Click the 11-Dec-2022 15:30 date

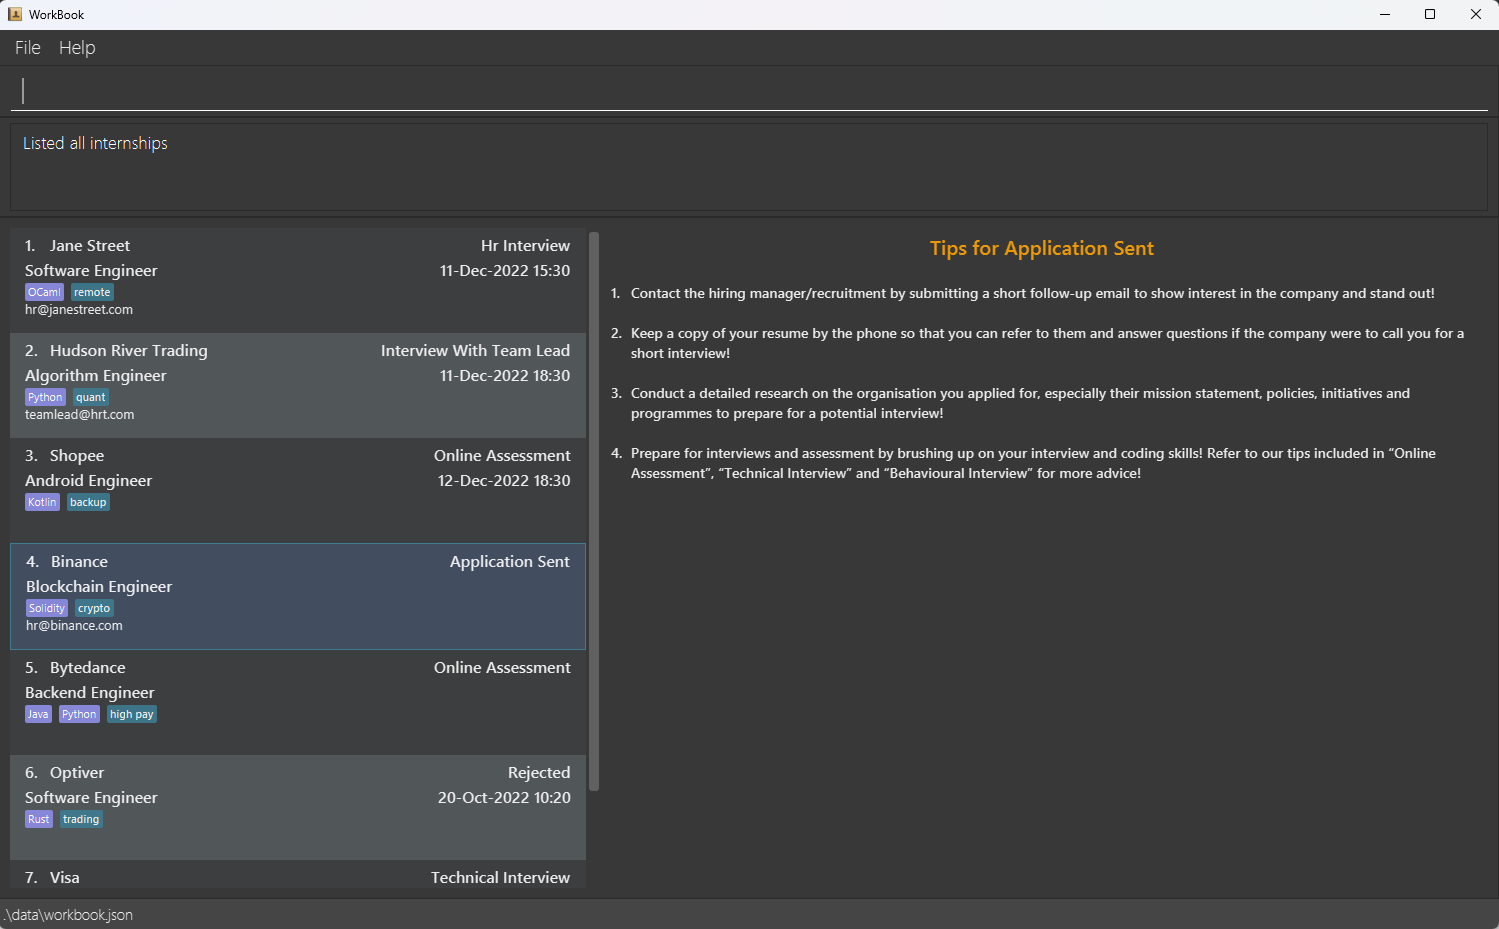[505, 271]
